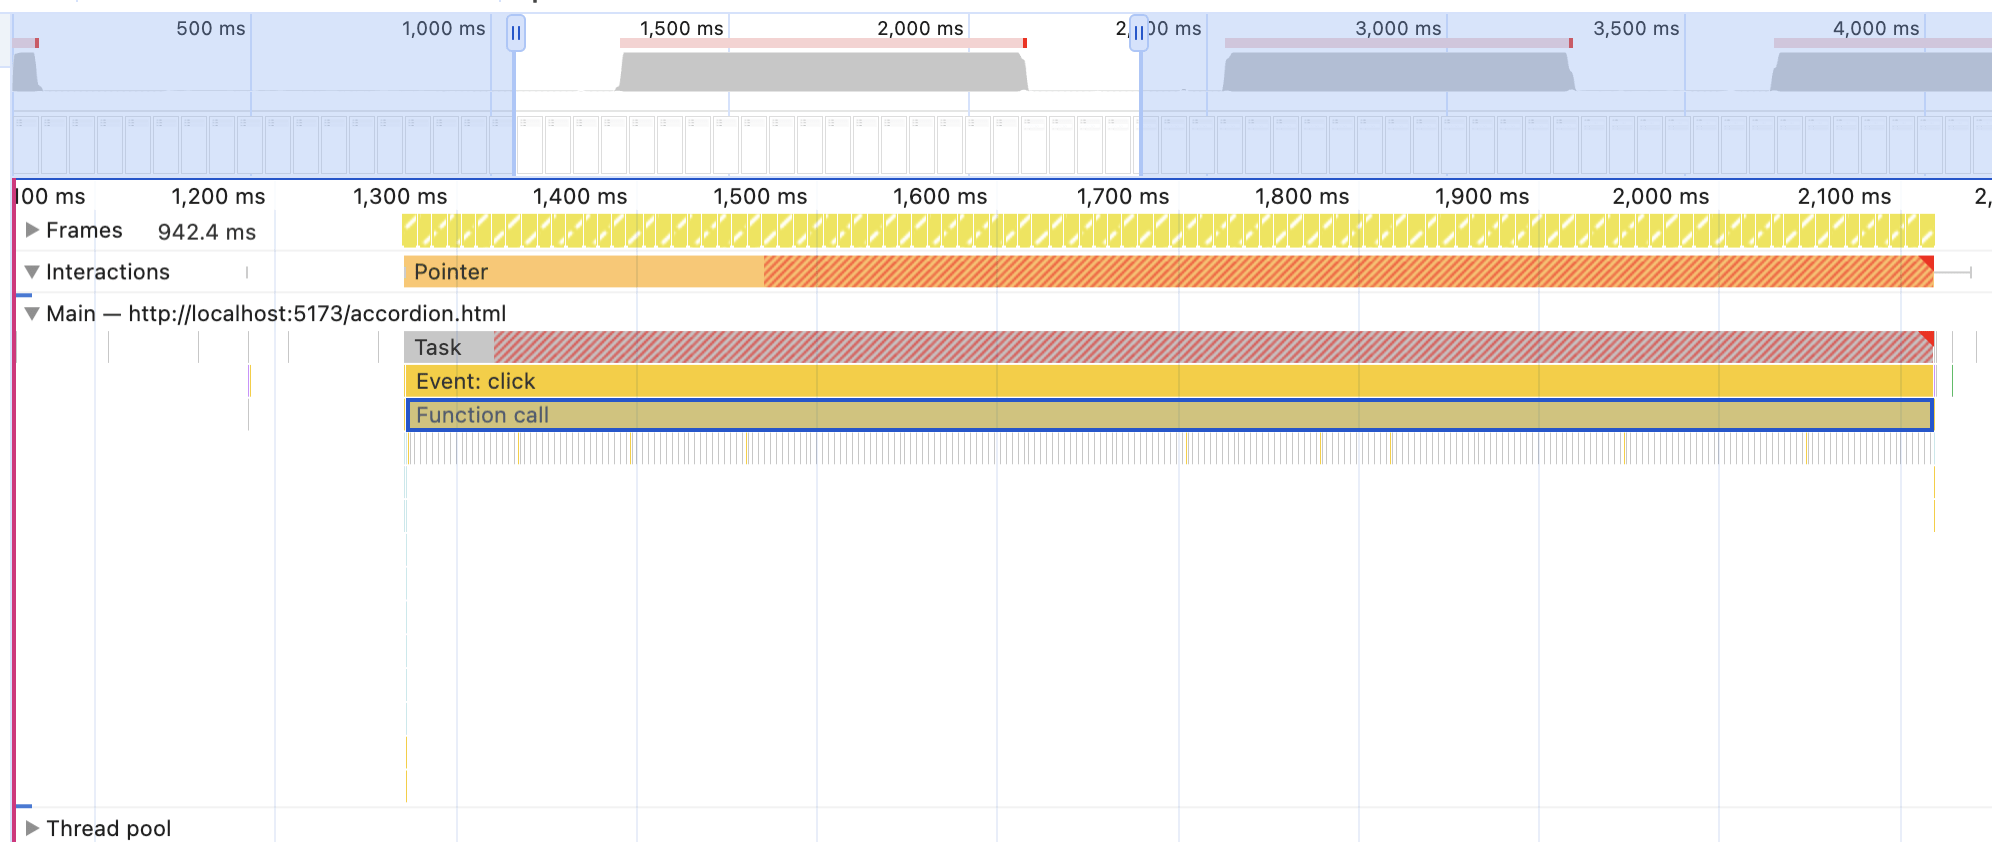1992x842 pixels.
Task: Click selected CPU activity block in overview
Action: click(822, 72)
